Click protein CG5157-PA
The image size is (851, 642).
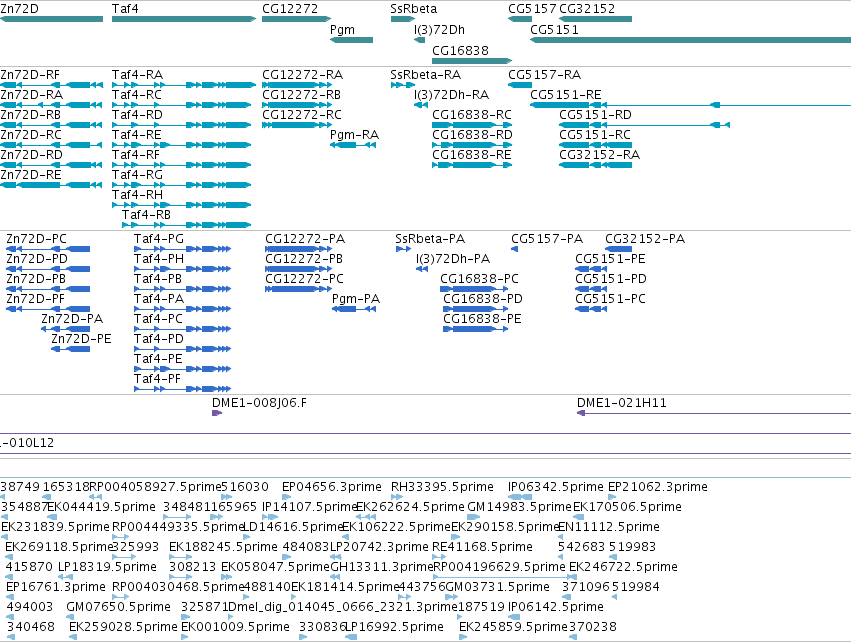coord(547,239)
